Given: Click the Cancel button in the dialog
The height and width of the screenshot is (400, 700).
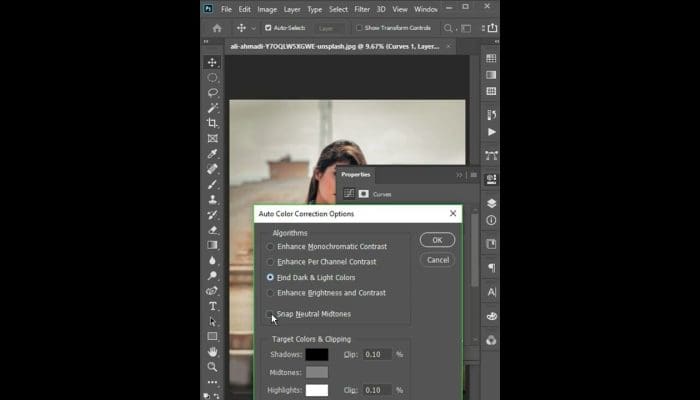Looking at the screenshot, I should [x=437, y=260].
